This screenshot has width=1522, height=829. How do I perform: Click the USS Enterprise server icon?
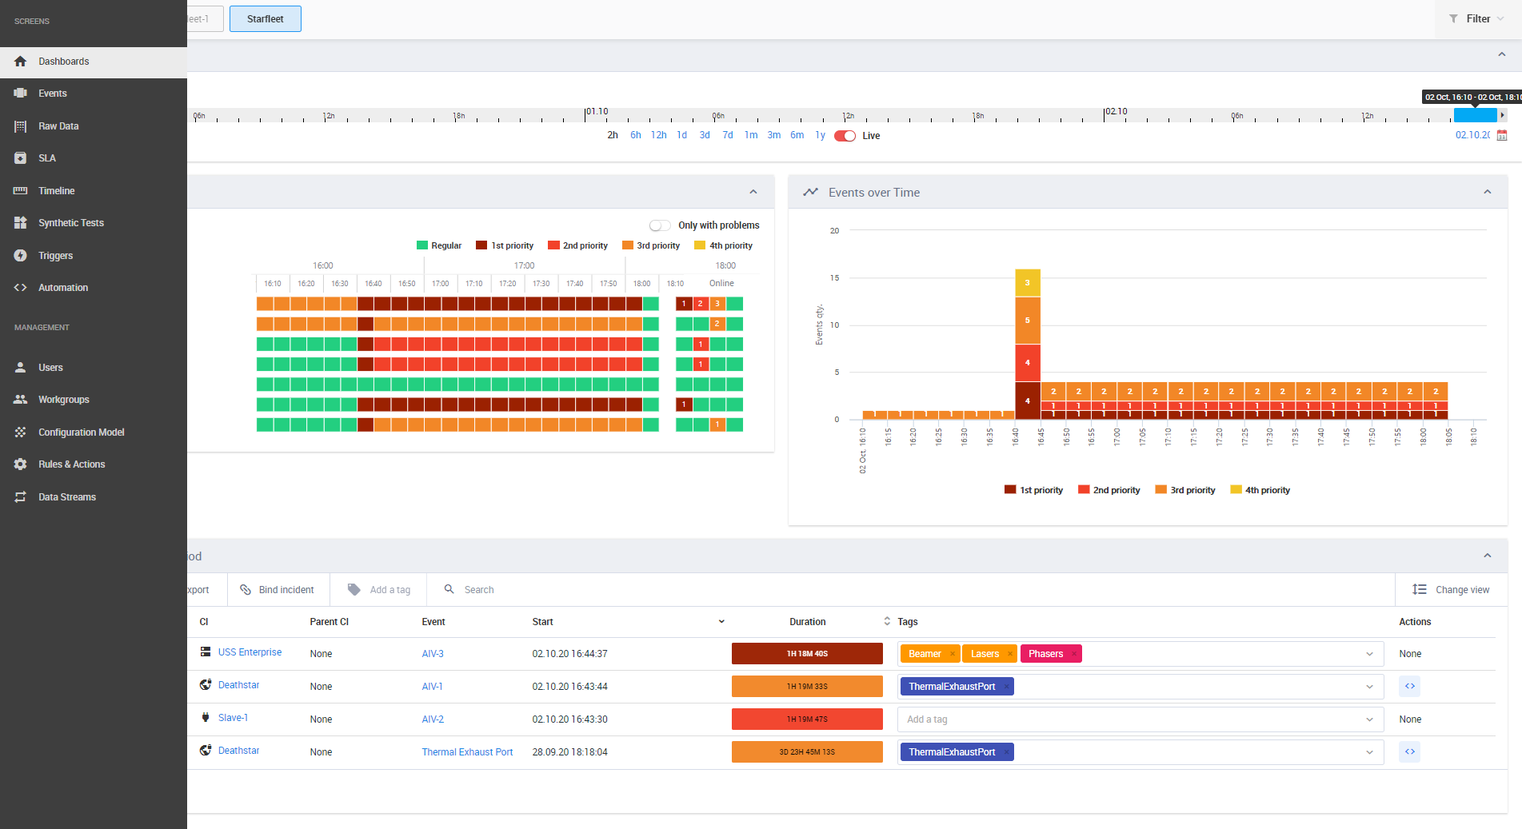click(205, 652)
